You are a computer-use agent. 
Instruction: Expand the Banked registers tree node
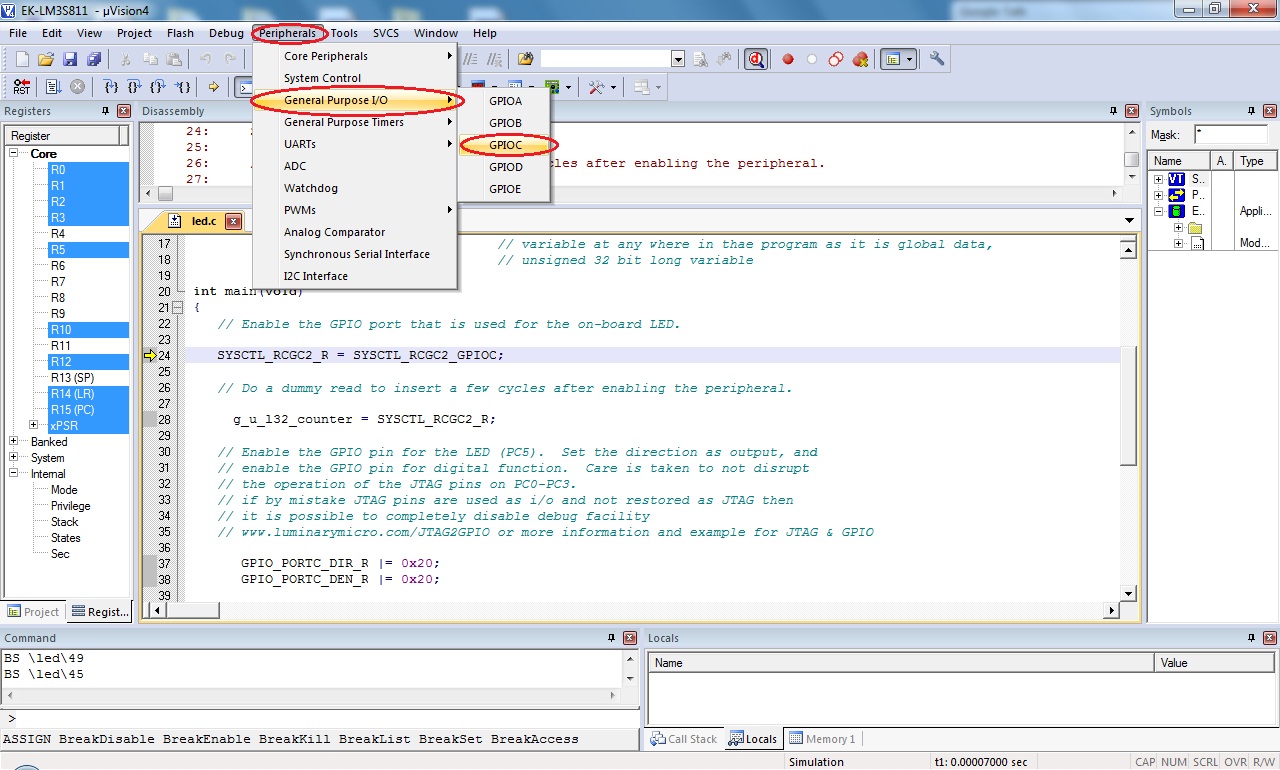point(14,442)
